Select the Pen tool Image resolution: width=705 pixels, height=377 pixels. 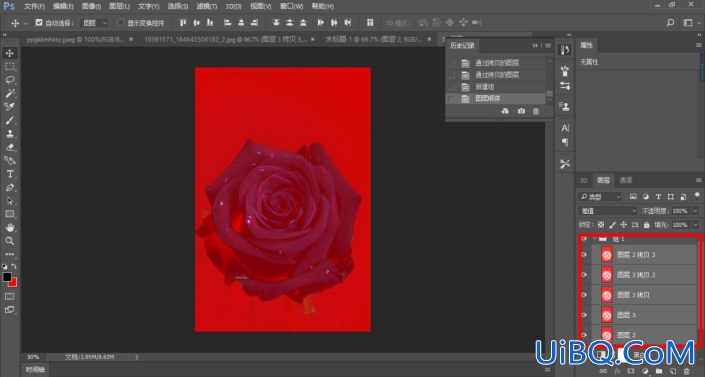[9, 187]
